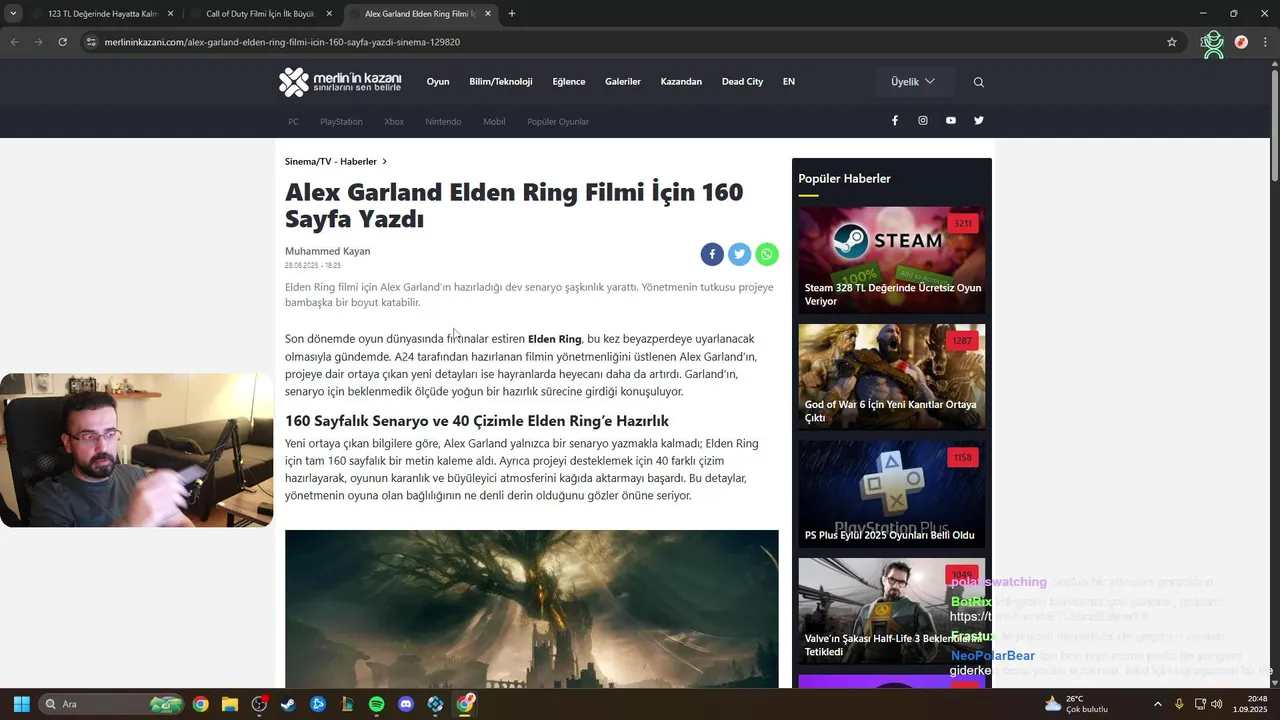
Task: Open the Chrome profile avatar
Action: coord(1241,42)
